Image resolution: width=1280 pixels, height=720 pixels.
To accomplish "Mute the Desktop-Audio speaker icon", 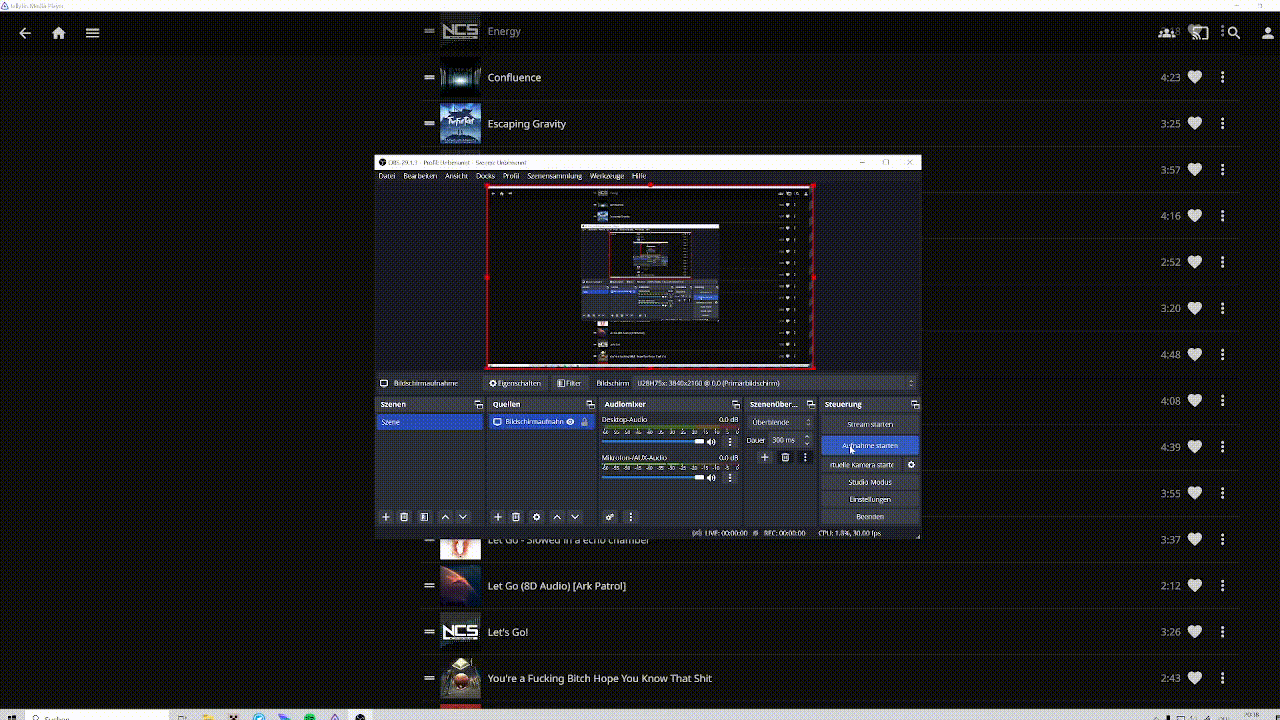I will coord(712,442).
